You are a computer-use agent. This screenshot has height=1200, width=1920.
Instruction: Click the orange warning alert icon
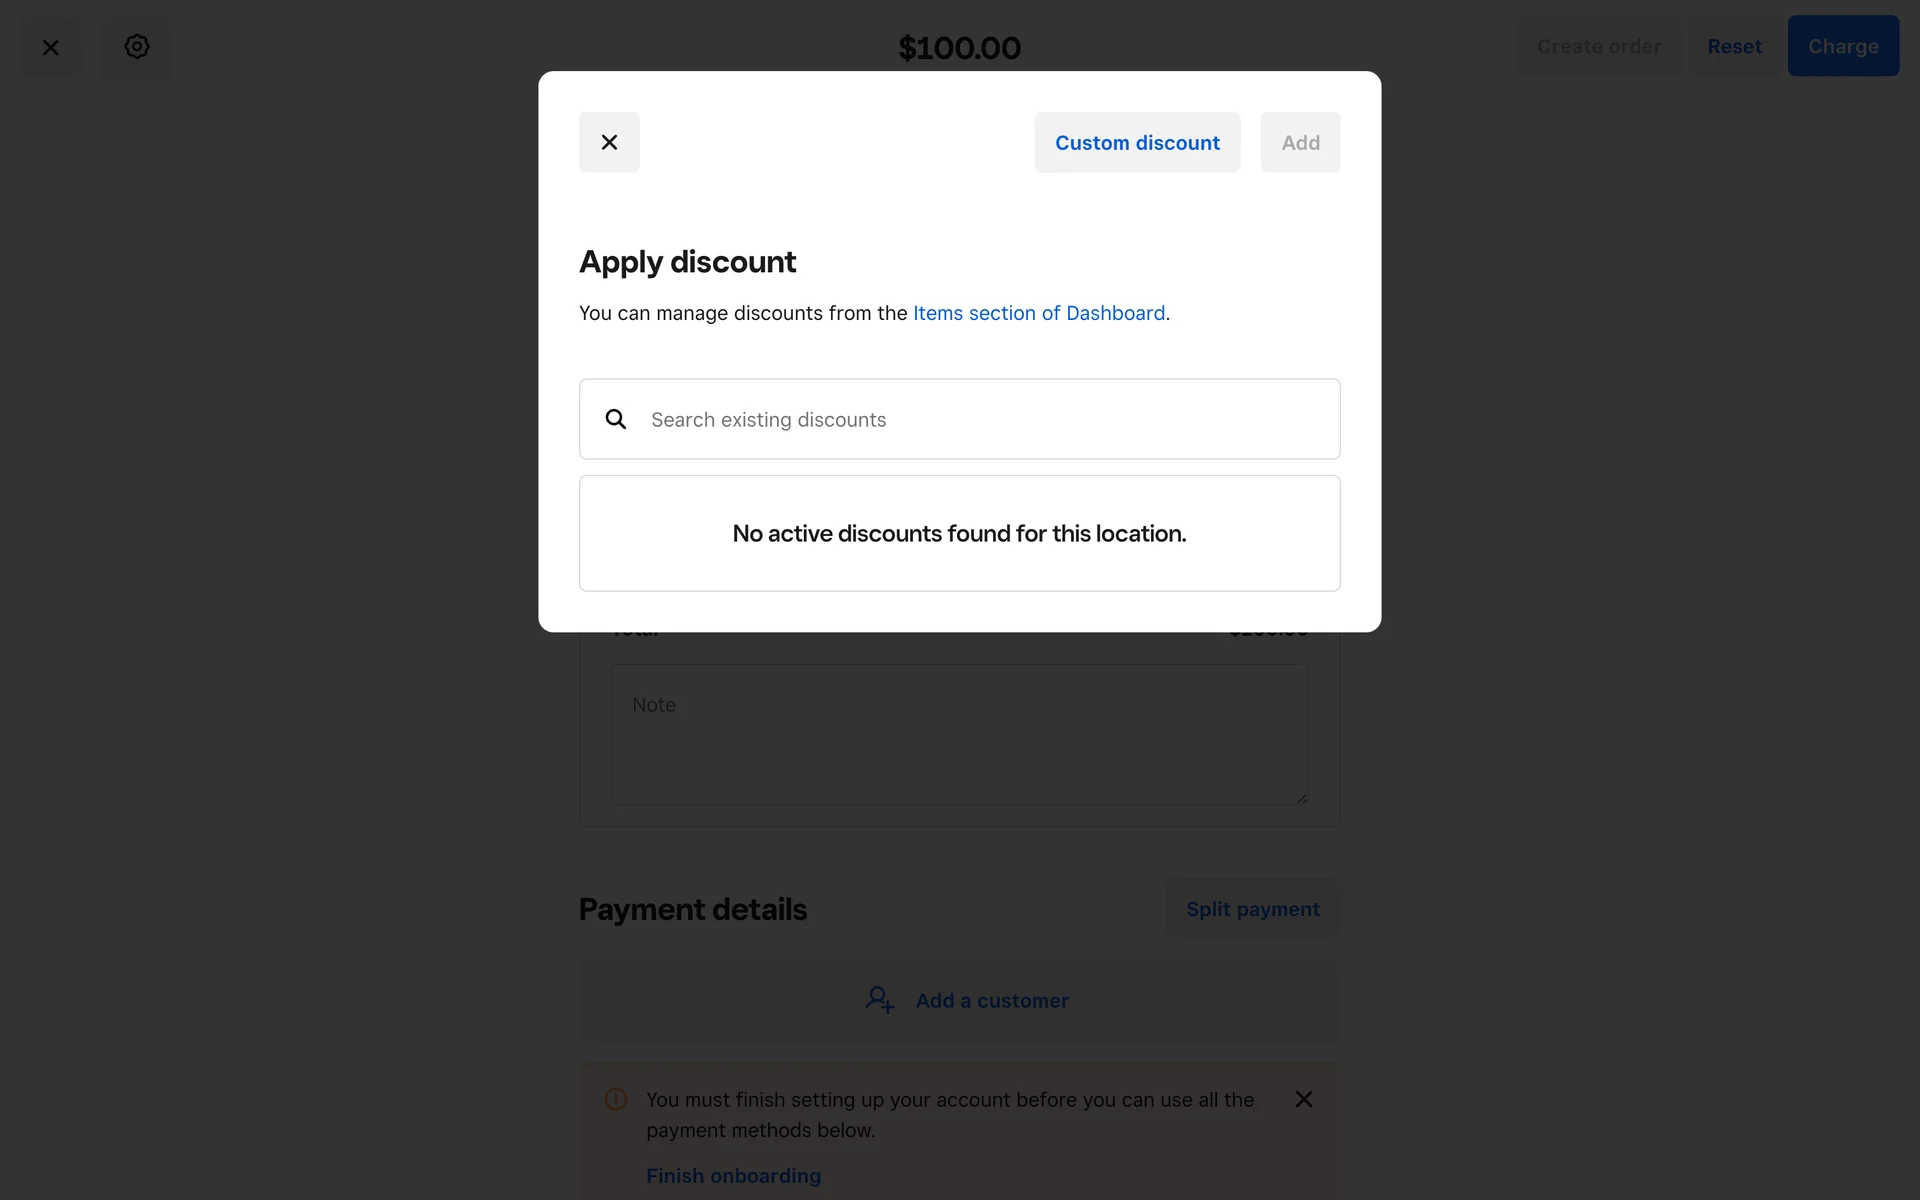click(x=616, y=1099)
